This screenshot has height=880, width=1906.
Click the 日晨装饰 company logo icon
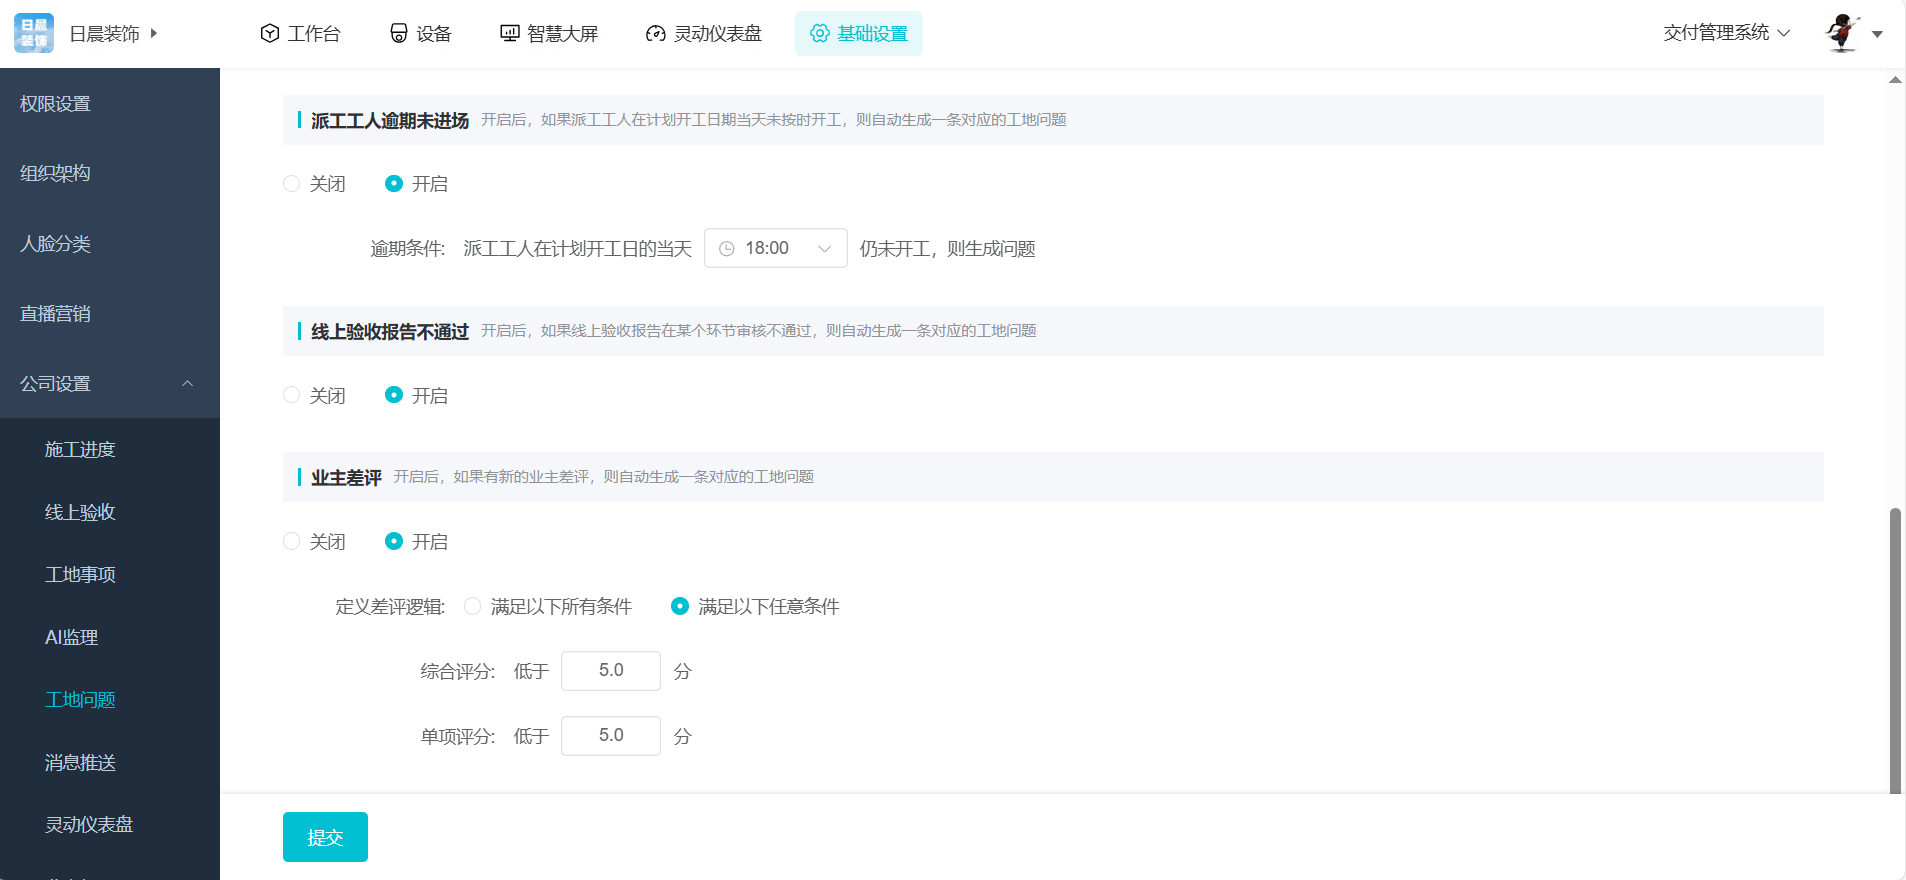(x=34, y=33)
